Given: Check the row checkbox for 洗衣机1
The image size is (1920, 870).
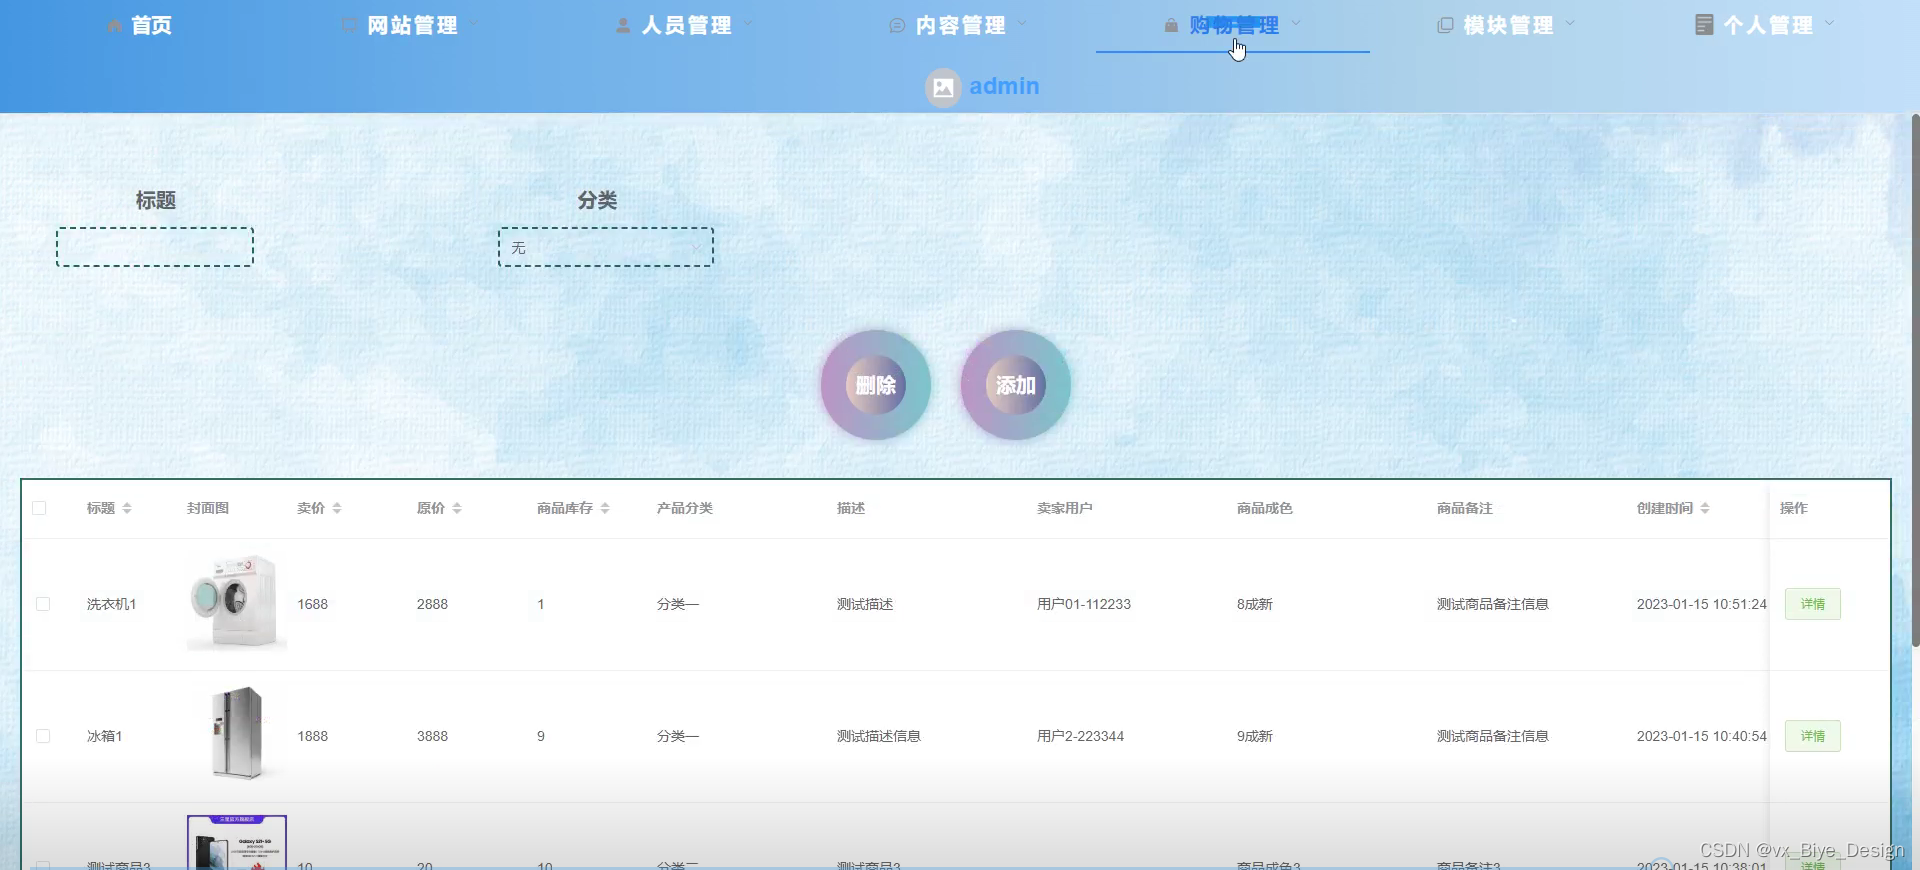Looking at the screenshot, I should click(43, 604).
